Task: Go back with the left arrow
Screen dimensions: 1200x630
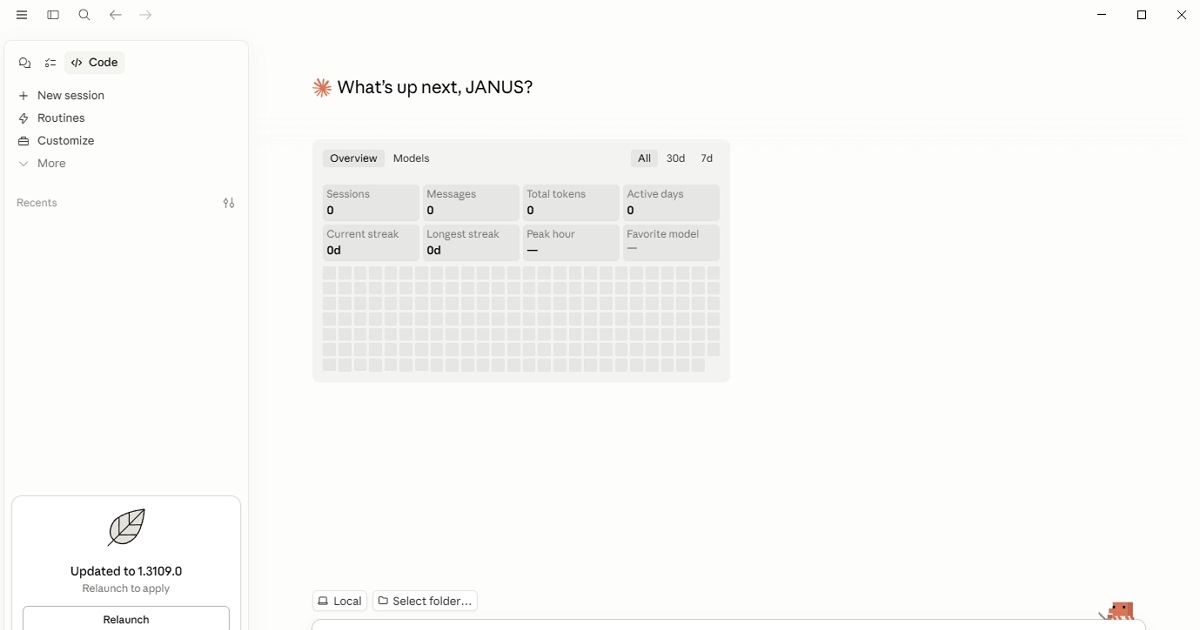Action: point(115,15)
